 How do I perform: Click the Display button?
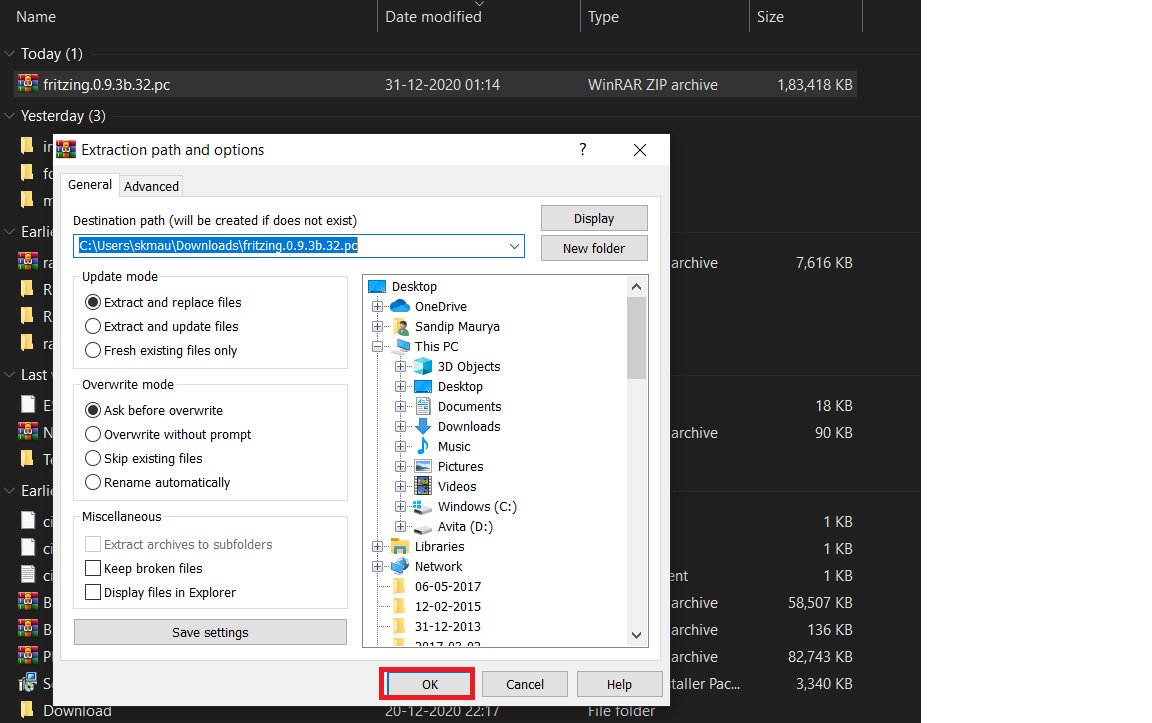click(594, 218)
